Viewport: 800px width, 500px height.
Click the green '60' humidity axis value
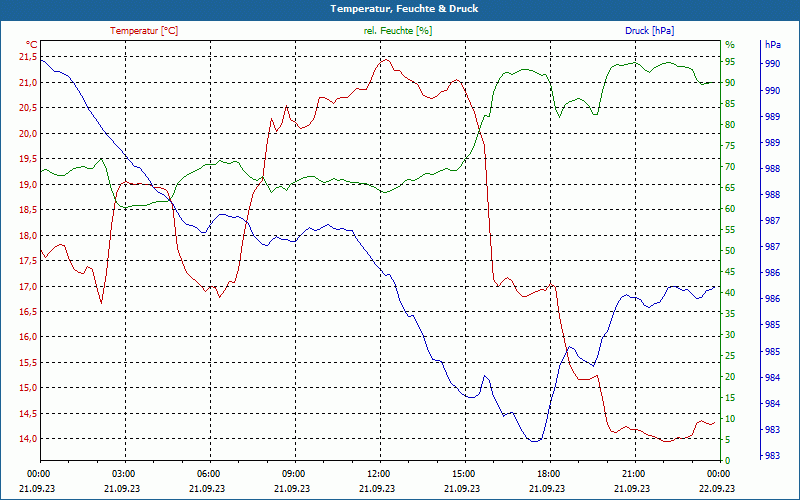click(x=730, y=209)
